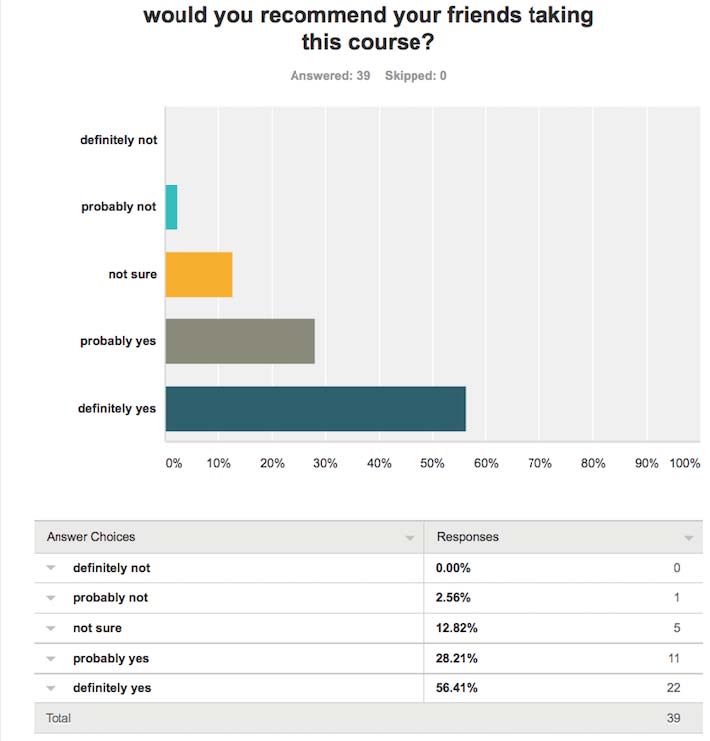710x741 pixels.
Task: Expand the 'definitely not' row arrow
Action: point(51,568)
